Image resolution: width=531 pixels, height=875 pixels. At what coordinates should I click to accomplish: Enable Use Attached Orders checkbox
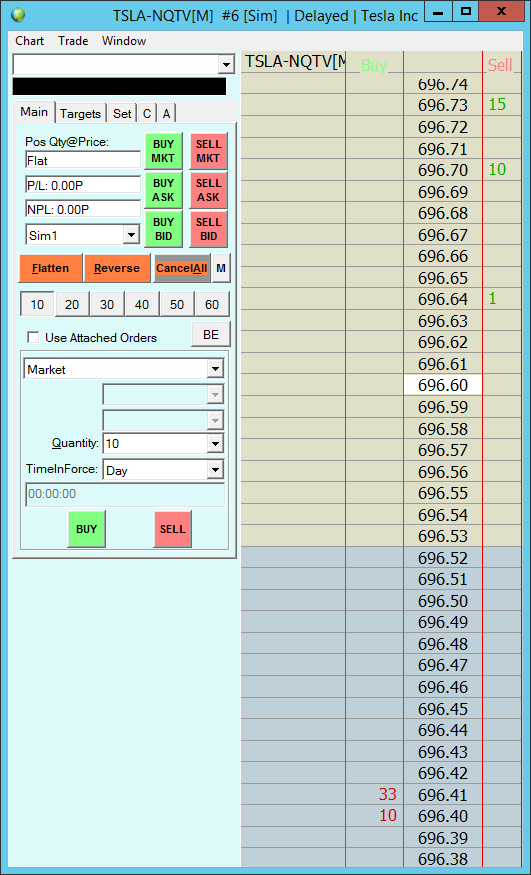(x=33, y=338)
